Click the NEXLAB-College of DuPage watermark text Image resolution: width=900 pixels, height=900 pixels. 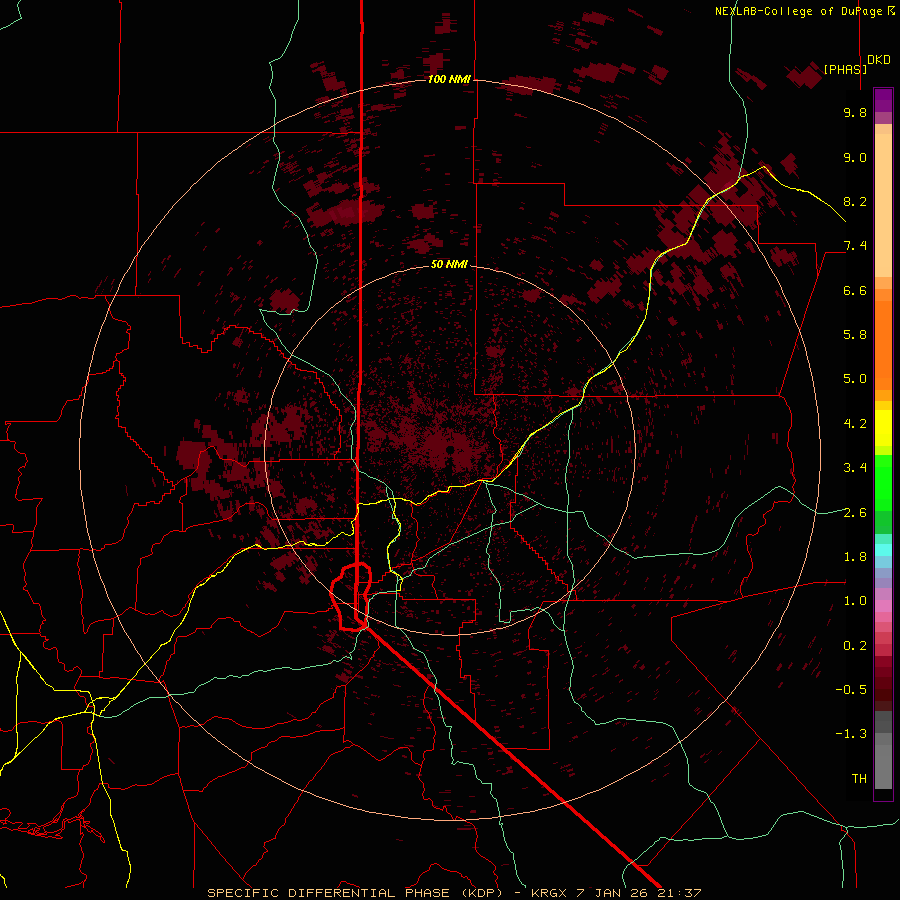click(798, 11)
